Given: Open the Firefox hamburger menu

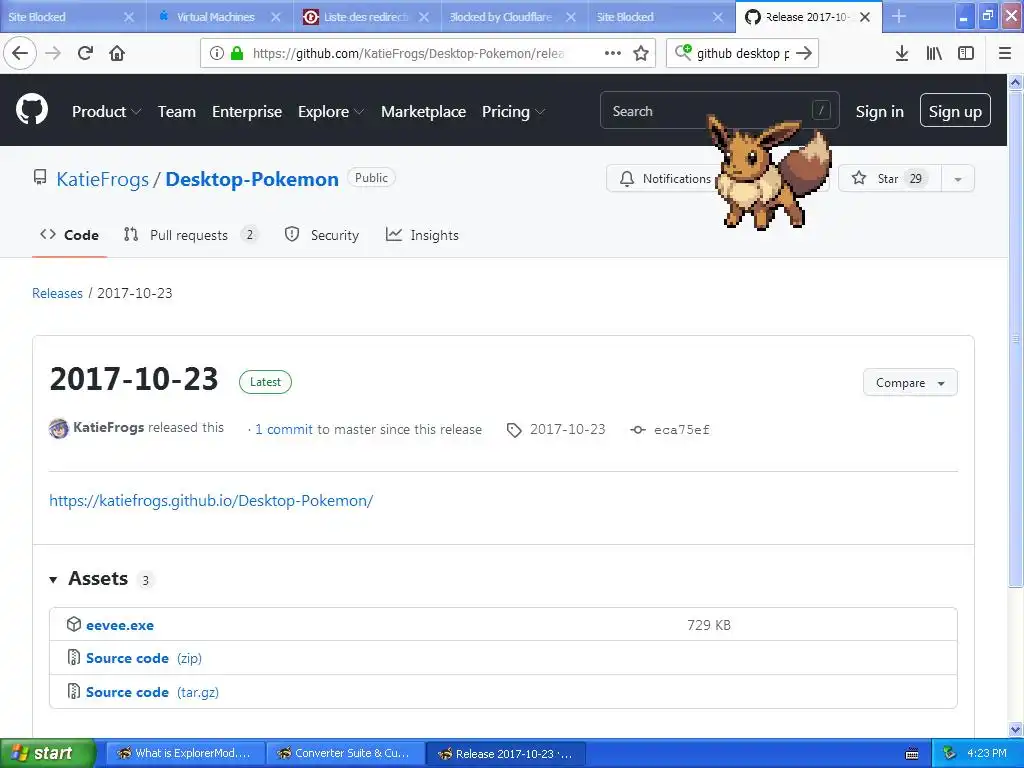Looking at the screenshot, I should 1005,53.
